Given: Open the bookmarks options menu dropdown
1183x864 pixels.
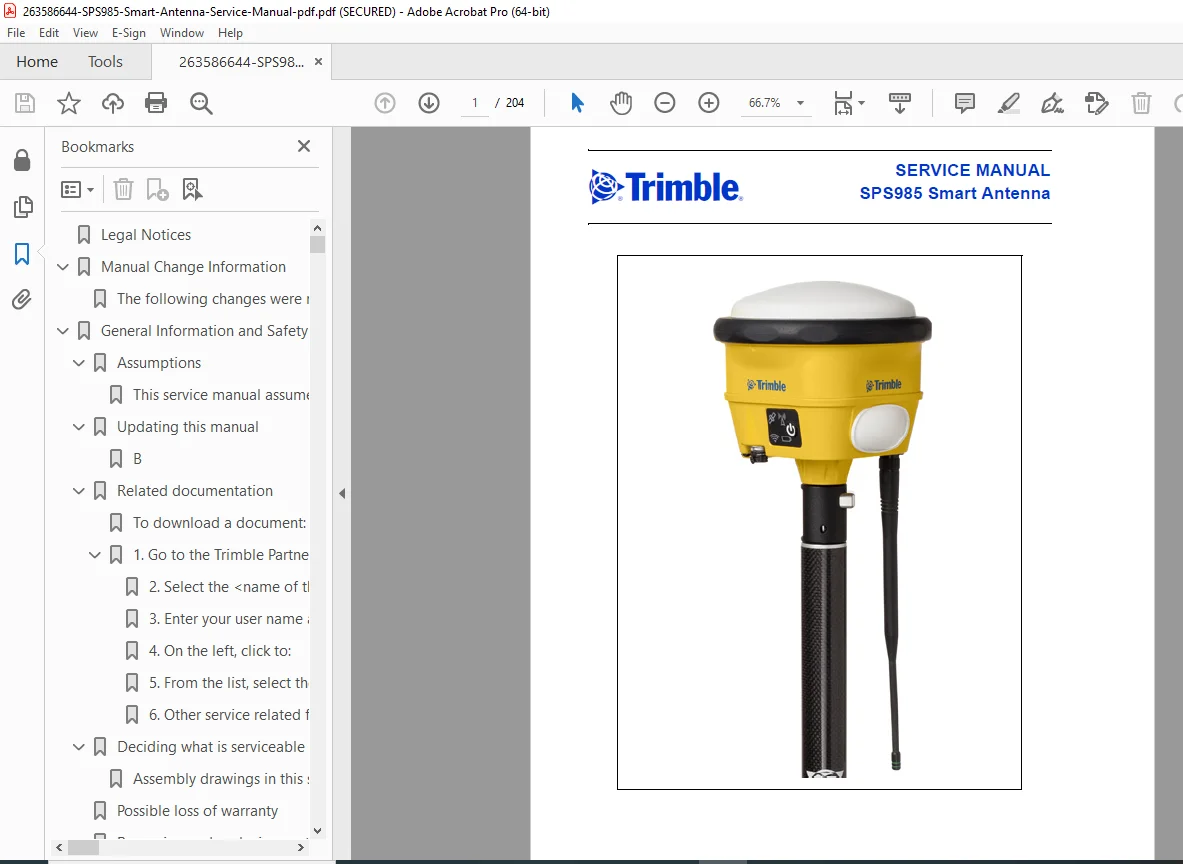Looking at the screenshot, I should (x=77, y=189).
